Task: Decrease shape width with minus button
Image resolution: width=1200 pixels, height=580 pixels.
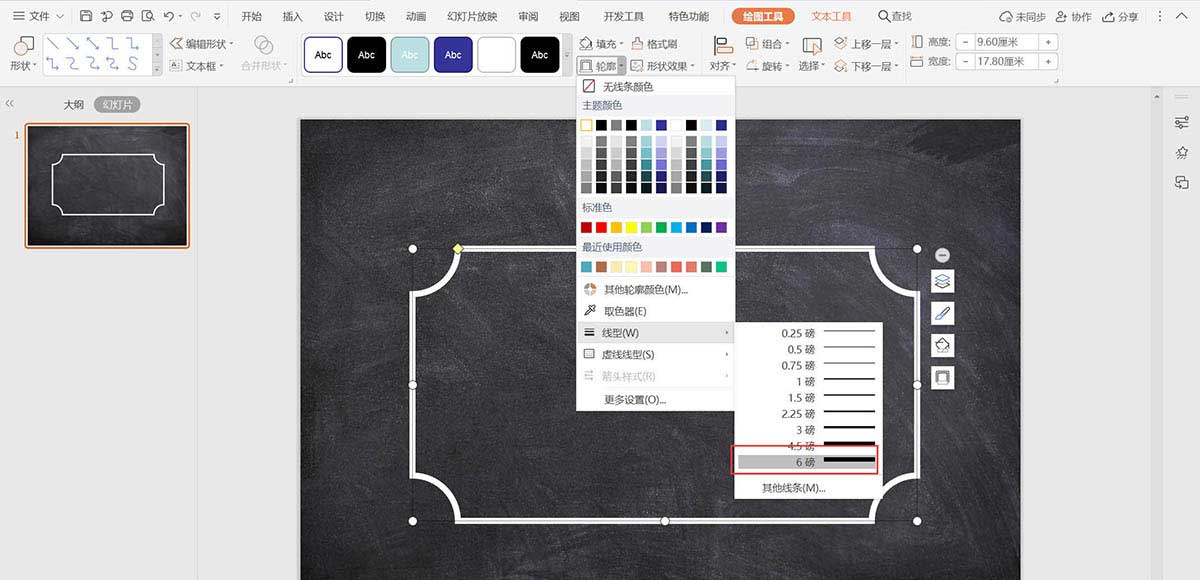Action: (x=963, y=61)
